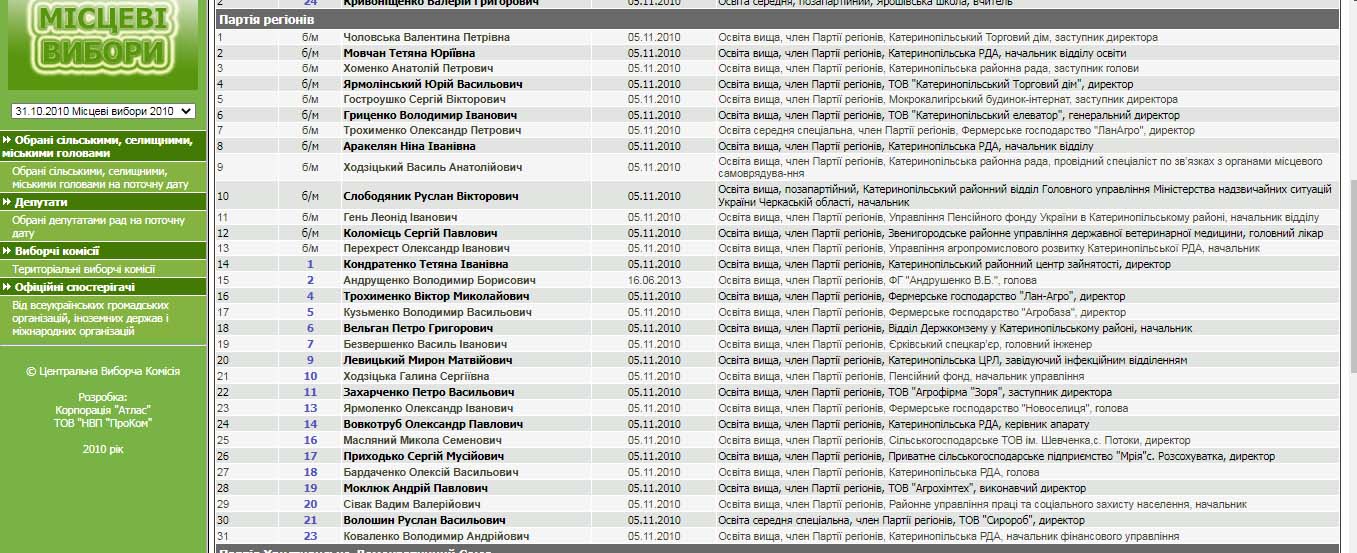This screenshot has width=1357, height=553.
Task: Click ТОВ "НВП "ПроКом" developer text
Action: coord(103,423)
